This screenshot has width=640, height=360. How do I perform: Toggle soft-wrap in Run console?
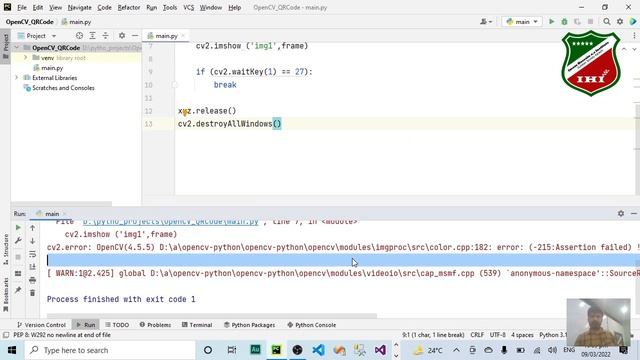pos(33,254)
